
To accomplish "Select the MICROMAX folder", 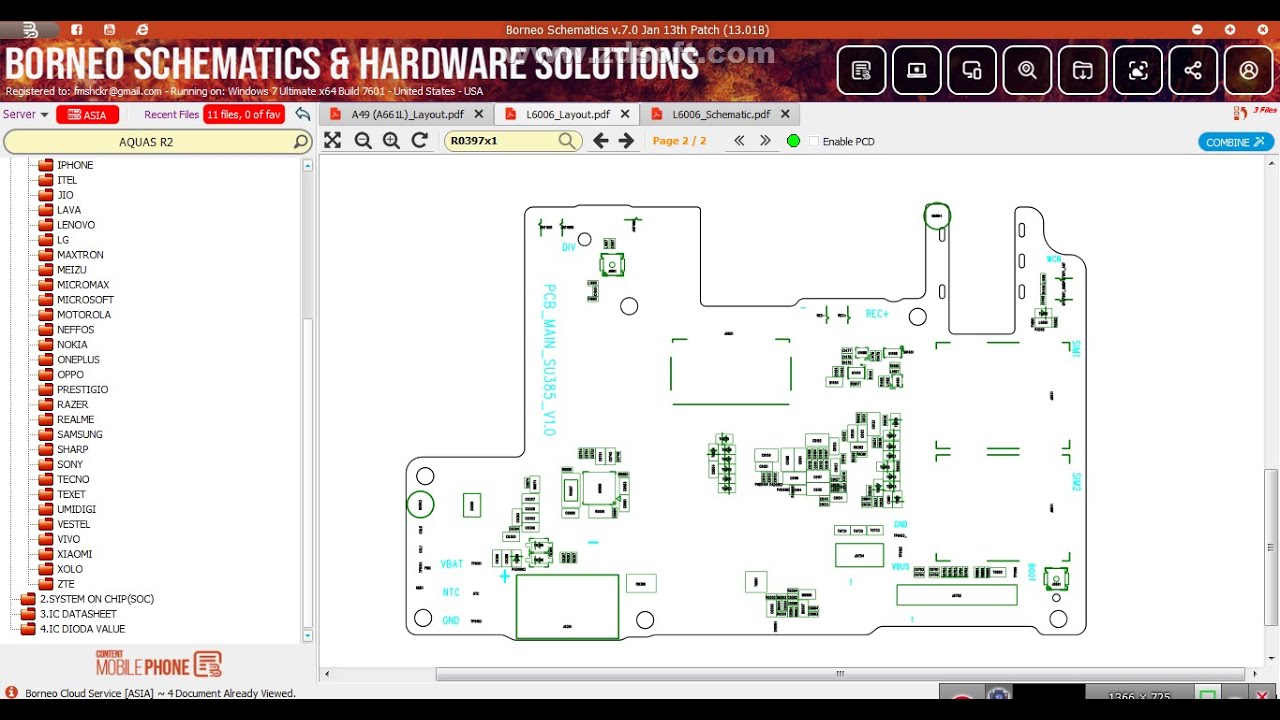I will point(83,285).
